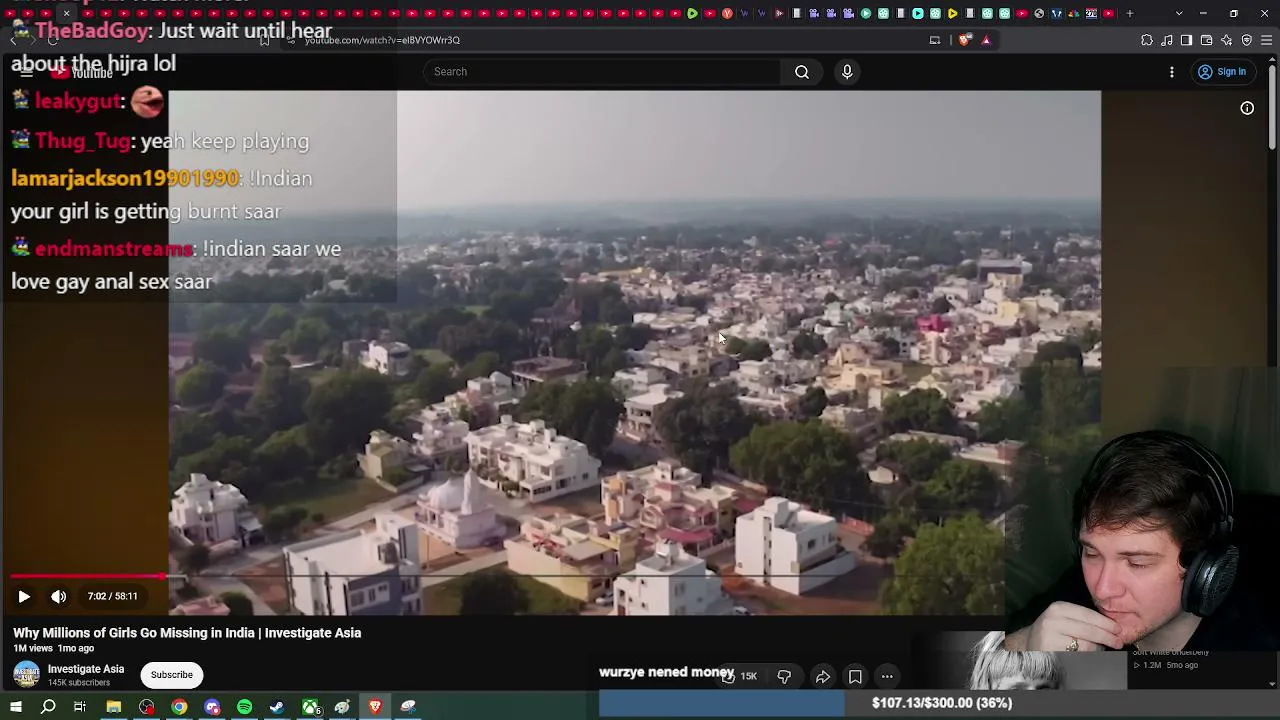
Task: Open a new browser tab with plus
Action: (1130, 14)
